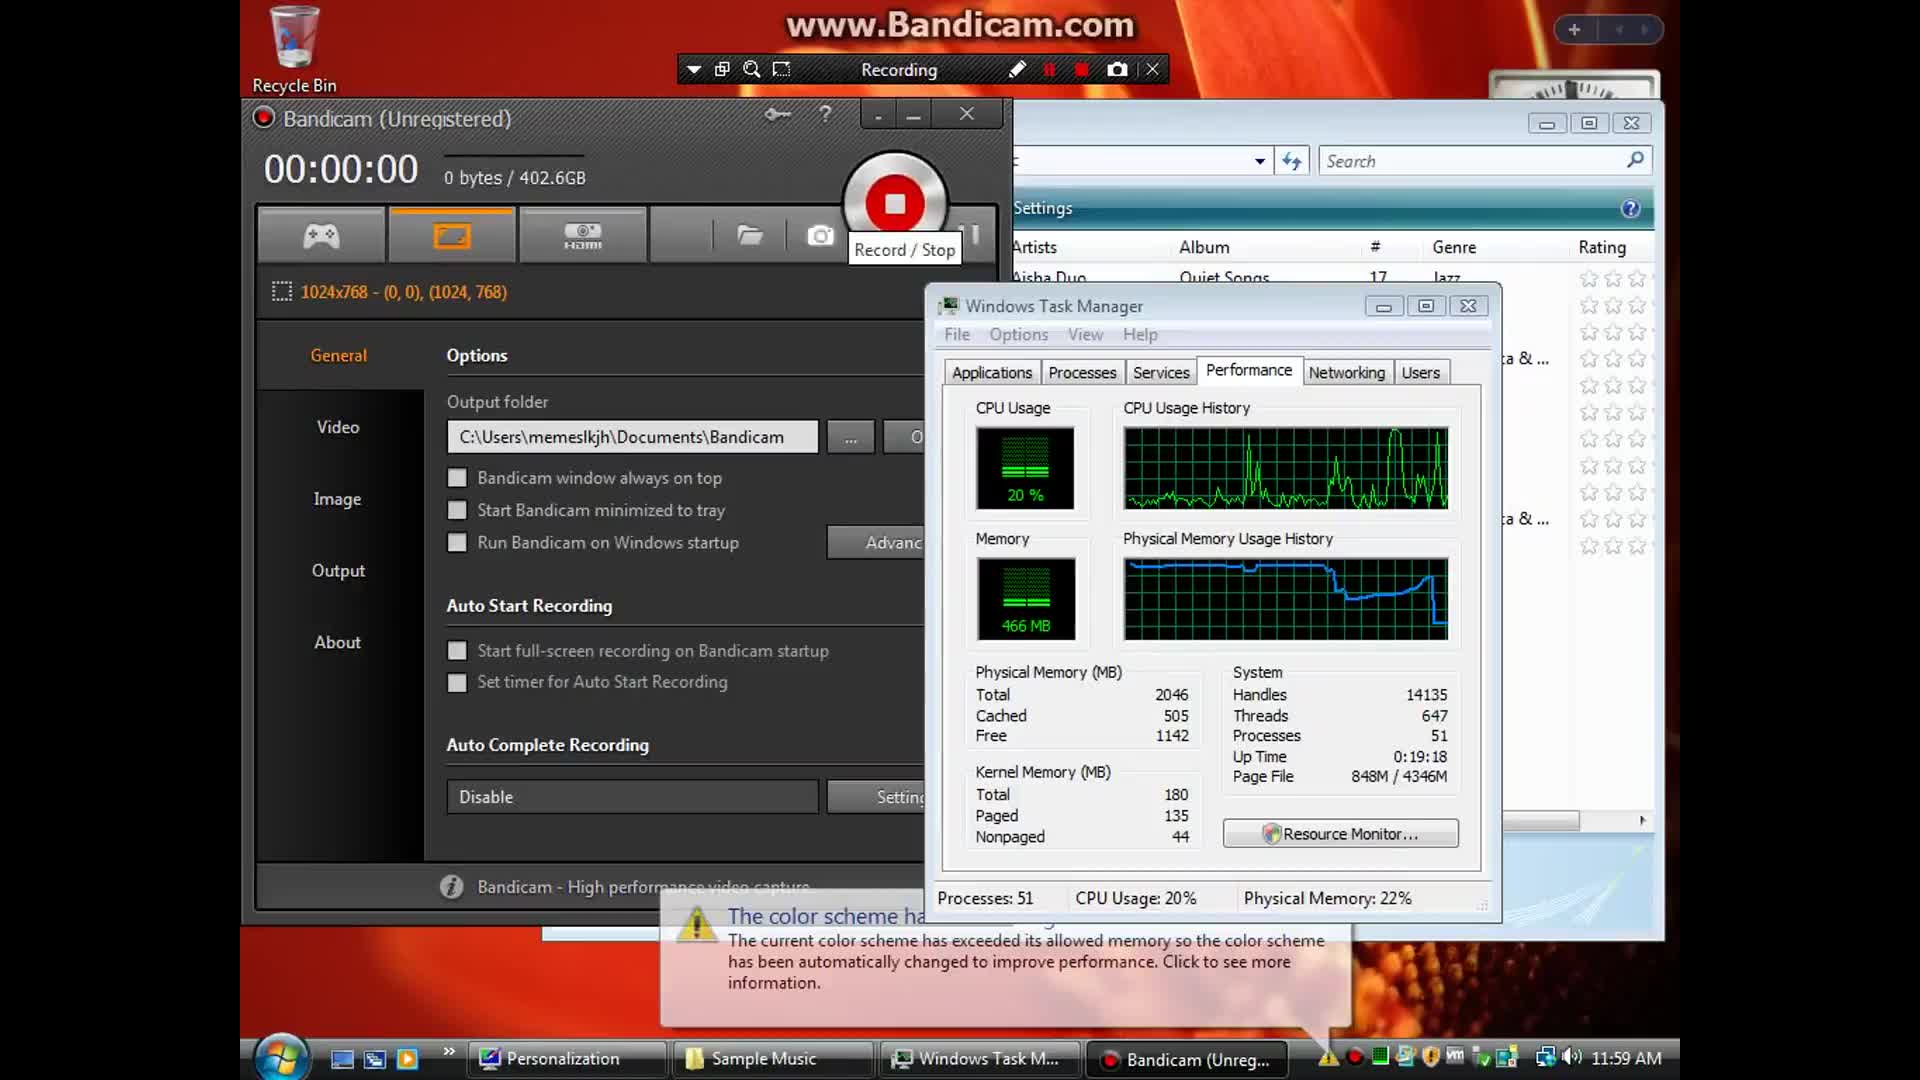Click the refresh icon in Sample Music window
This screenshot has height=1080, width=1920.
(x=1292, y=161)
